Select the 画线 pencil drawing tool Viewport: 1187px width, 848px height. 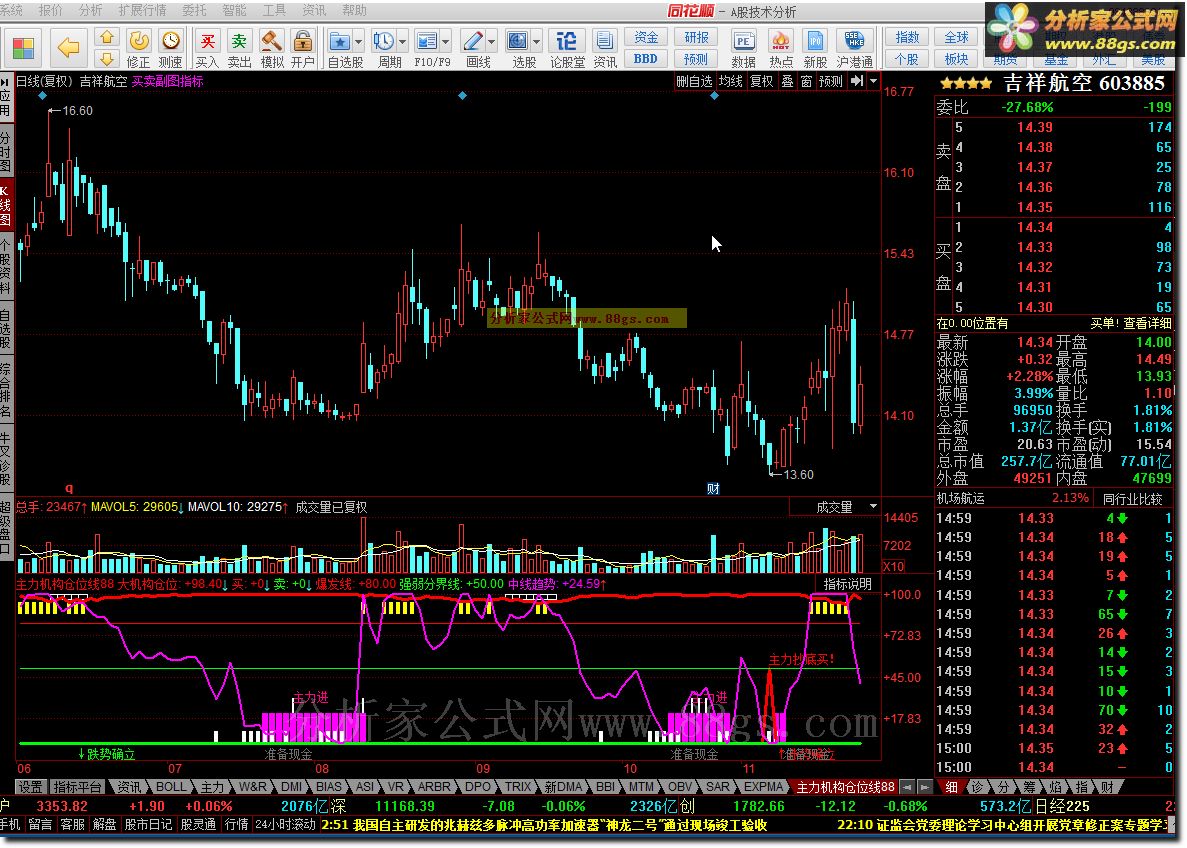coord(473,42)
